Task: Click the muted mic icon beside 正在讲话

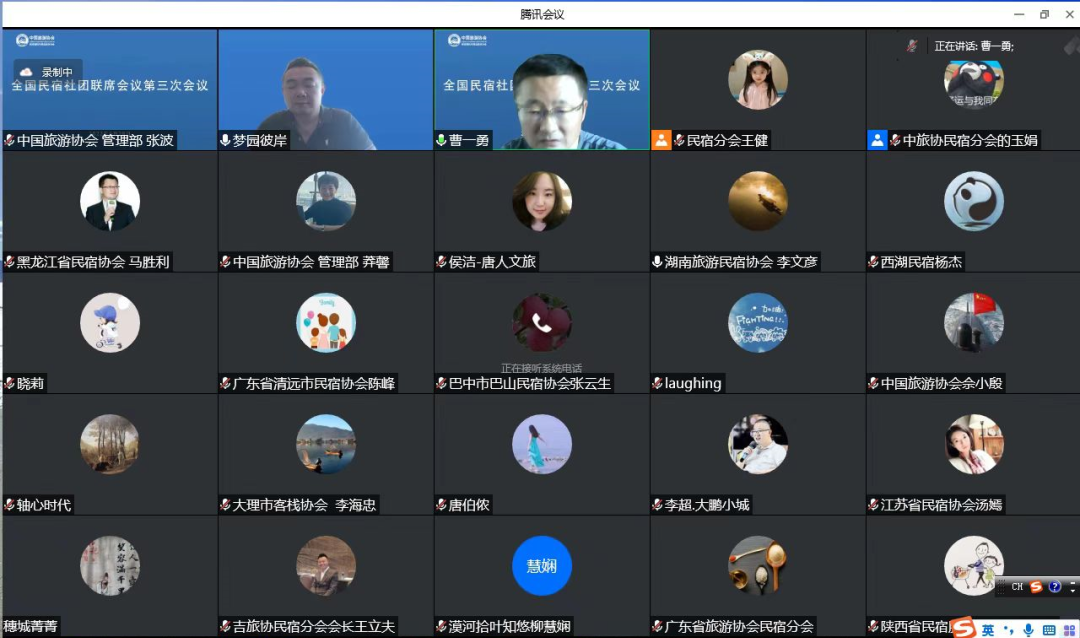Action: [x=912, y=46]
